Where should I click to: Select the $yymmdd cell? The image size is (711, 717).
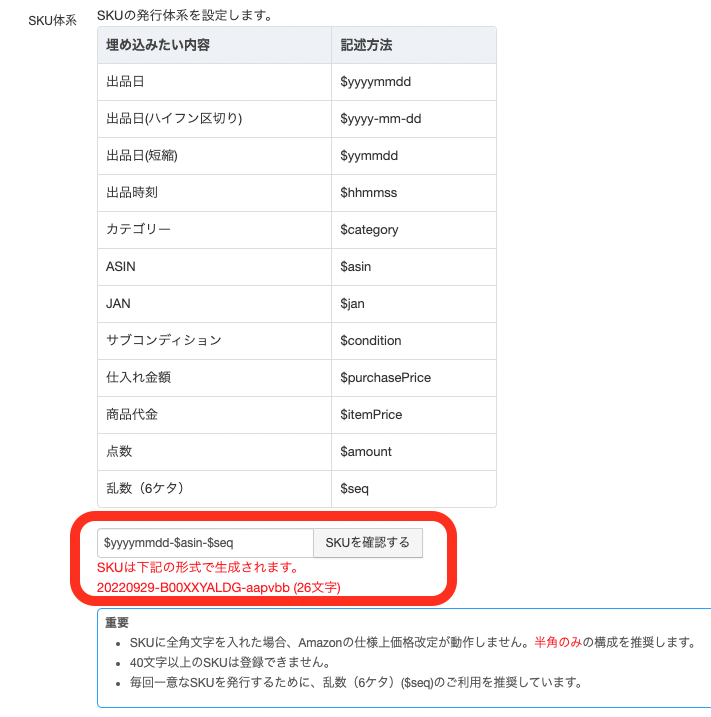point(414,156)
